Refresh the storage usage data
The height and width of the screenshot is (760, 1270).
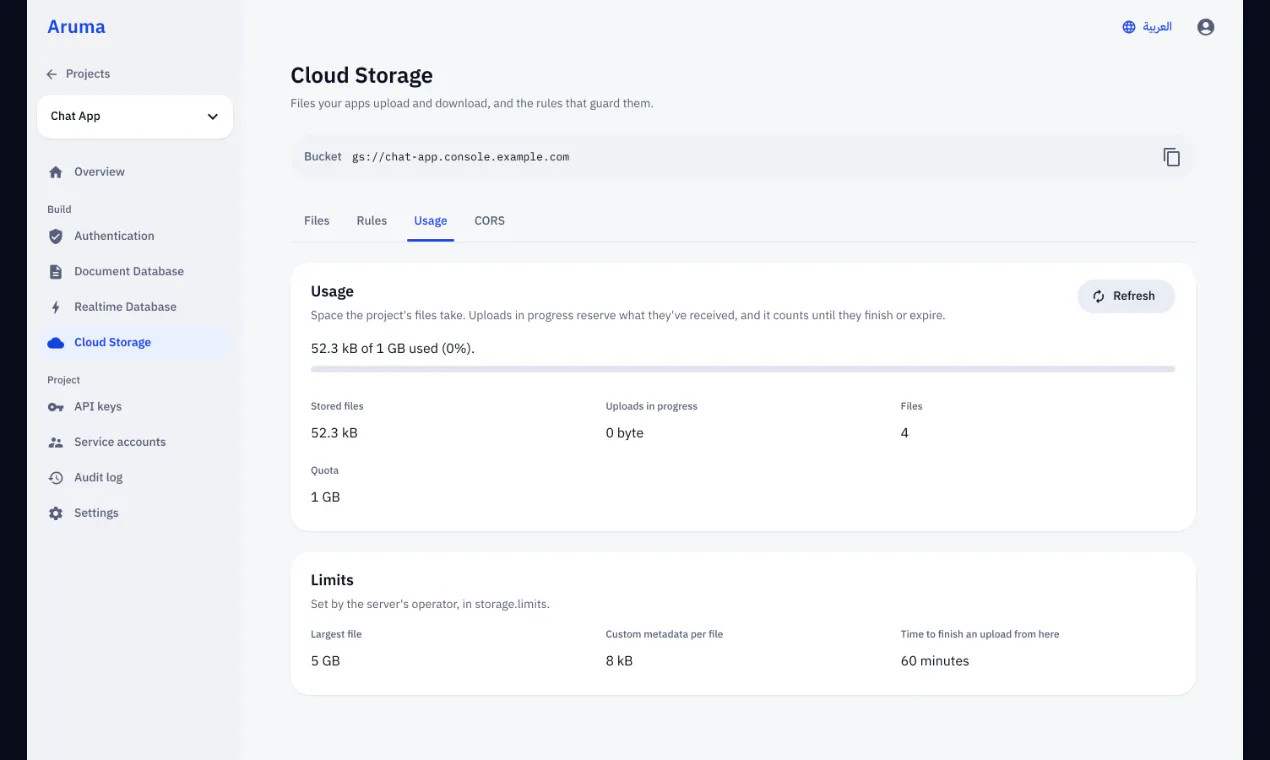pos(1126,296)
